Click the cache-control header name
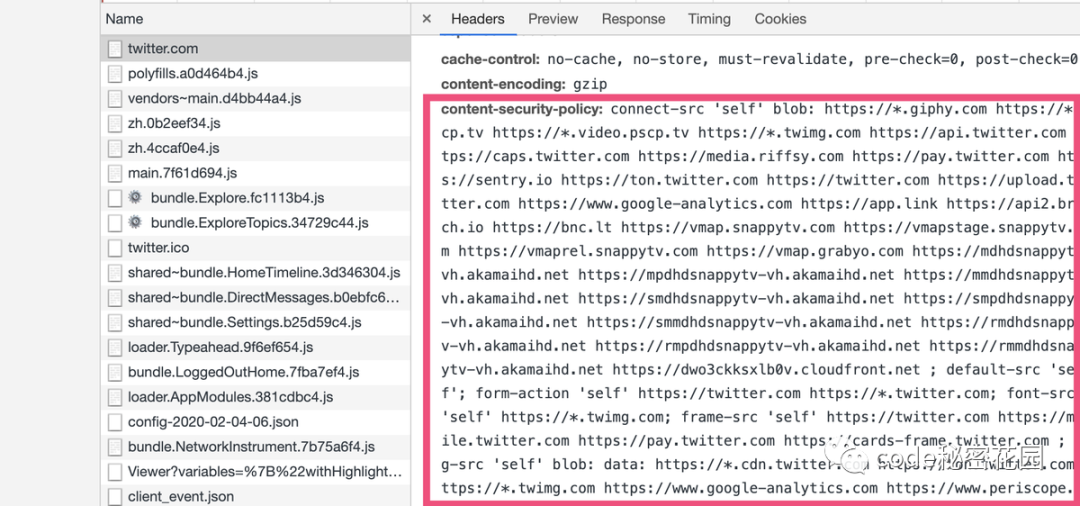Screen dimensions: 1080x506 (x=490, y=60)
